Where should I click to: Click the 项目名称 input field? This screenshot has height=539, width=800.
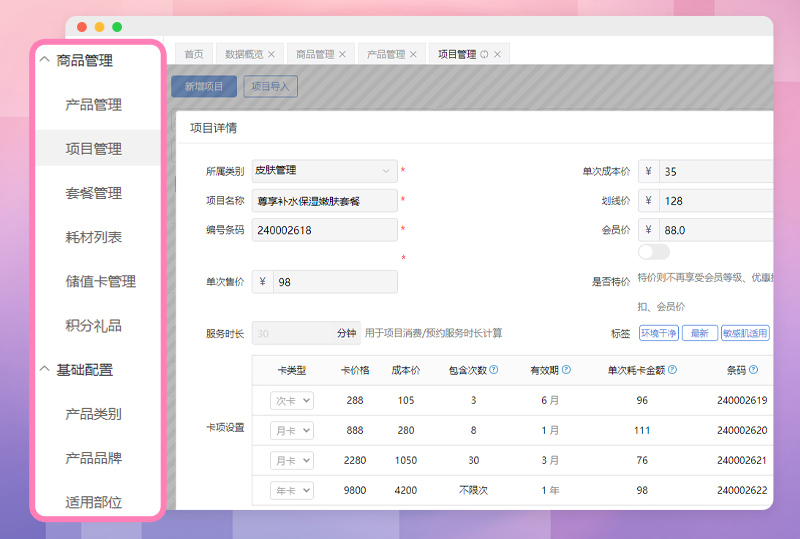(323, 201)
